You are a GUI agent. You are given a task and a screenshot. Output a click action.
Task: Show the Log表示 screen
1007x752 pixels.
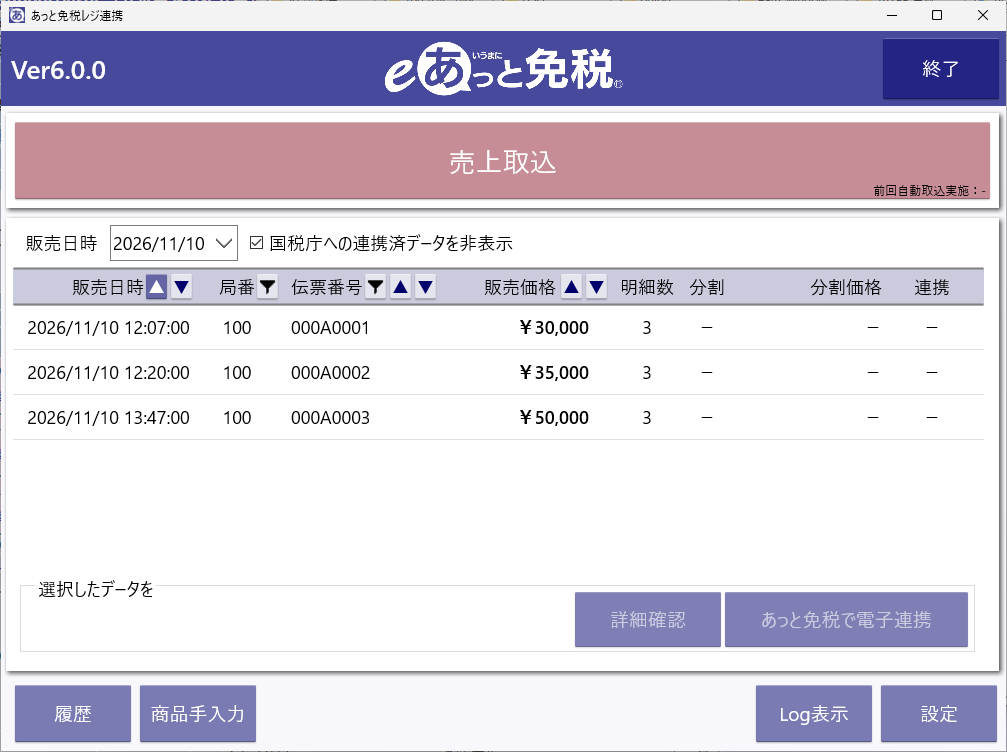[814, 713]
